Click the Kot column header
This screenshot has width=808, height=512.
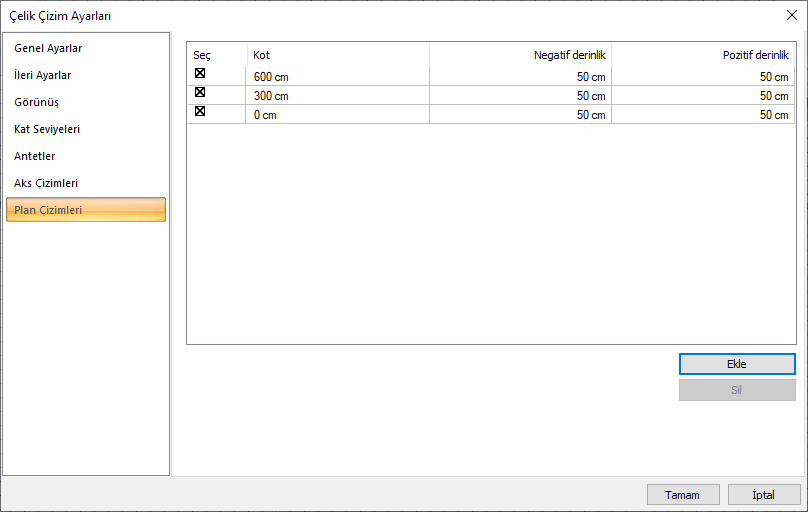pos(338,55)
